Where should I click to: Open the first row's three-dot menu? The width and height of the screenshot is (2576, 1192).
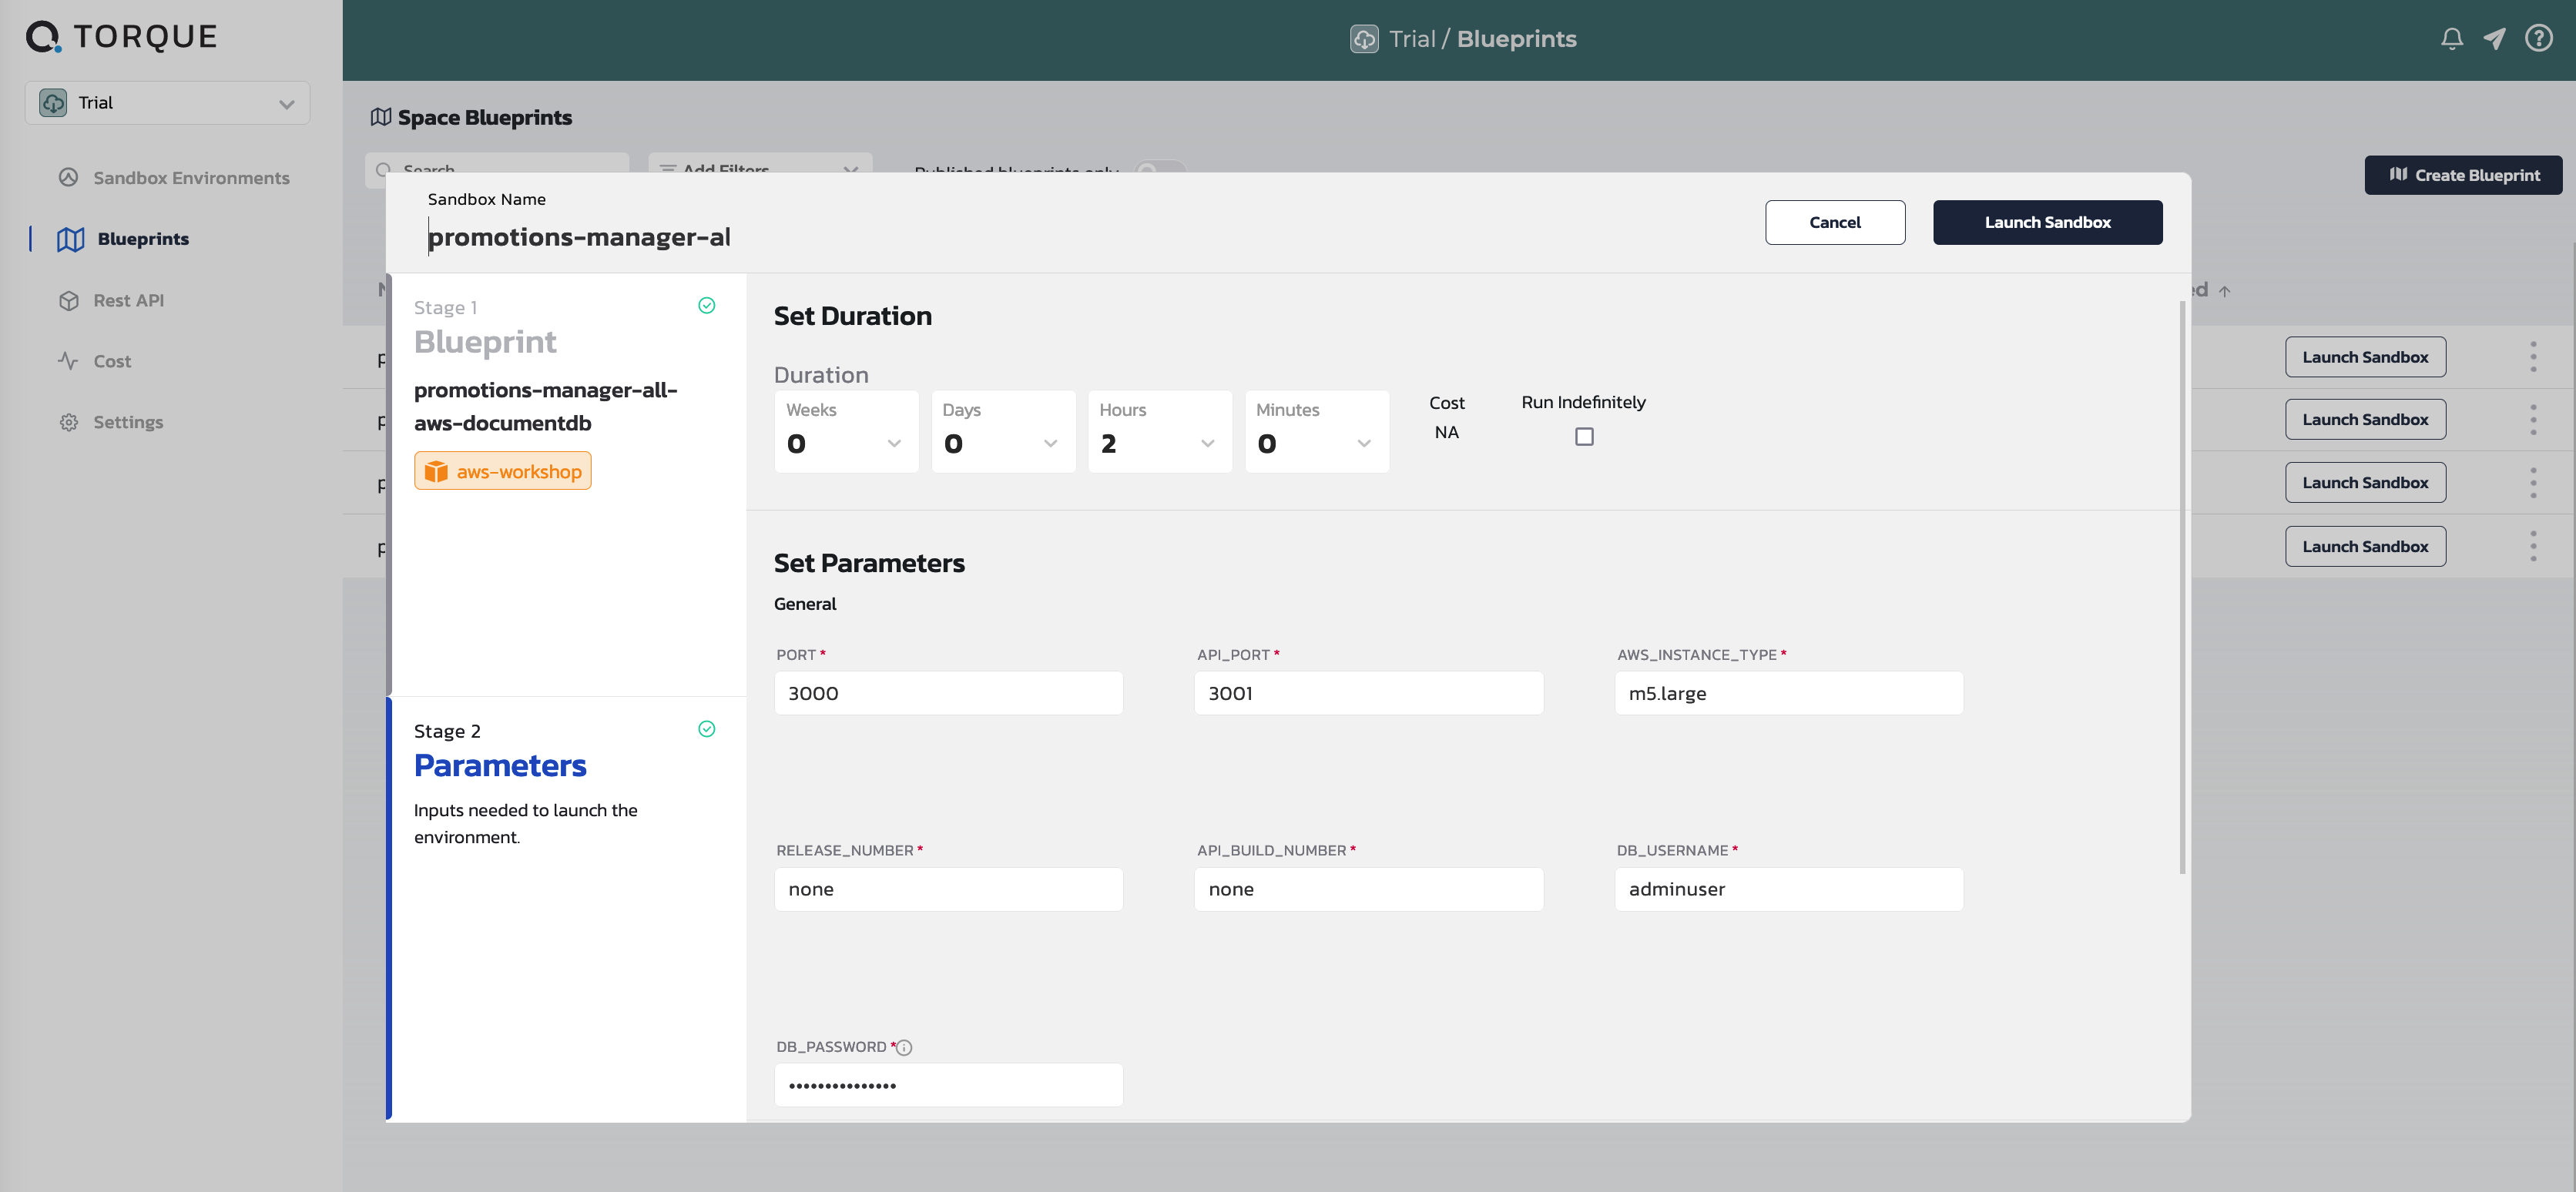(x=2533, y=357)
